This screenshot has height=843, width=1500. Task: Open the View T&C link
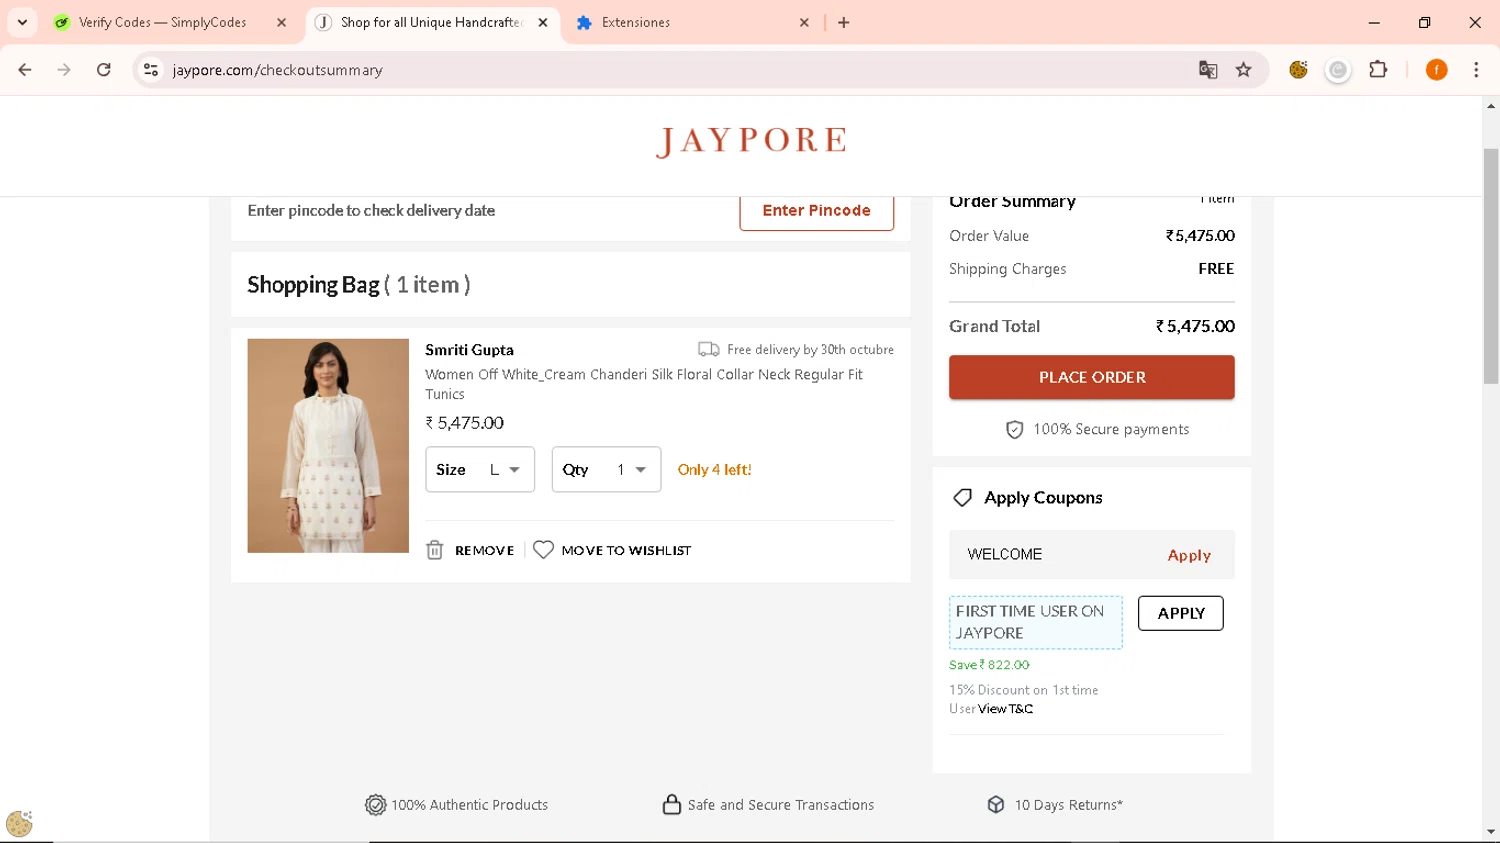(x=1005, y=709)
